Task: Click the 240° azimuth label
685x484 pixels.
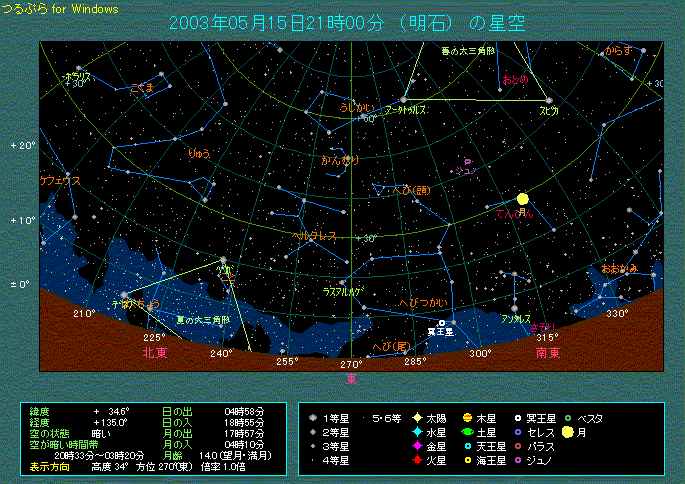Action: [x=221, y=353]
